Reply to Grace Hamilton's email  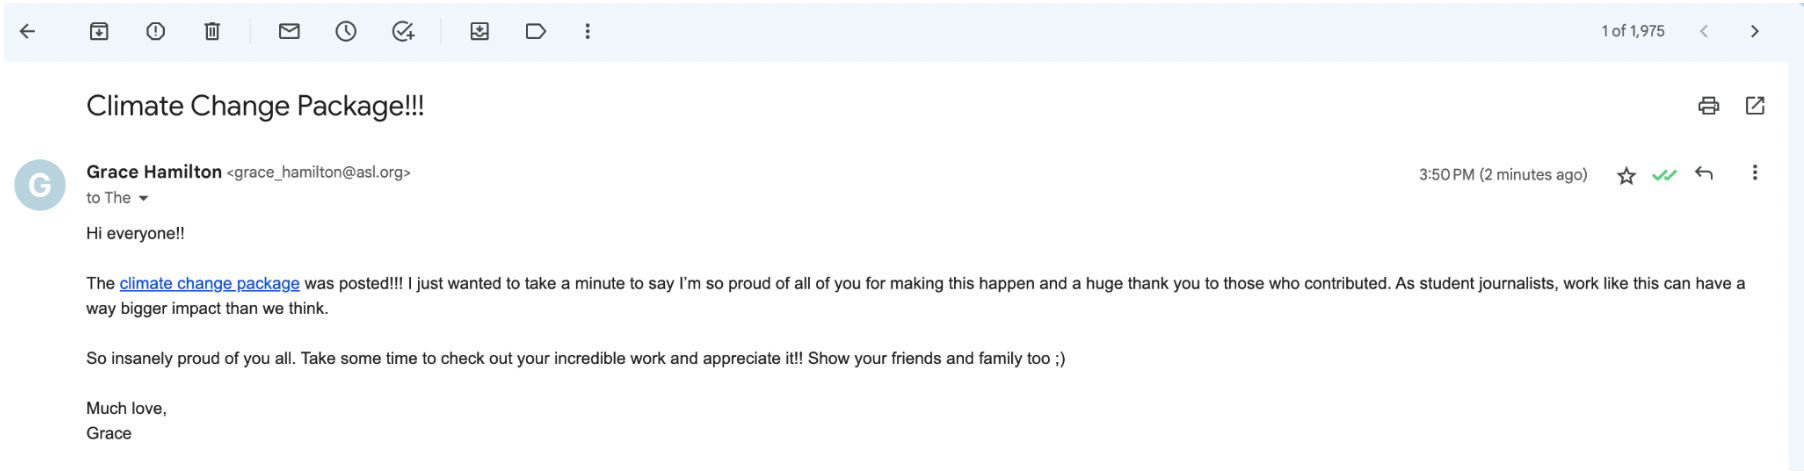[x=1704, y=174]
